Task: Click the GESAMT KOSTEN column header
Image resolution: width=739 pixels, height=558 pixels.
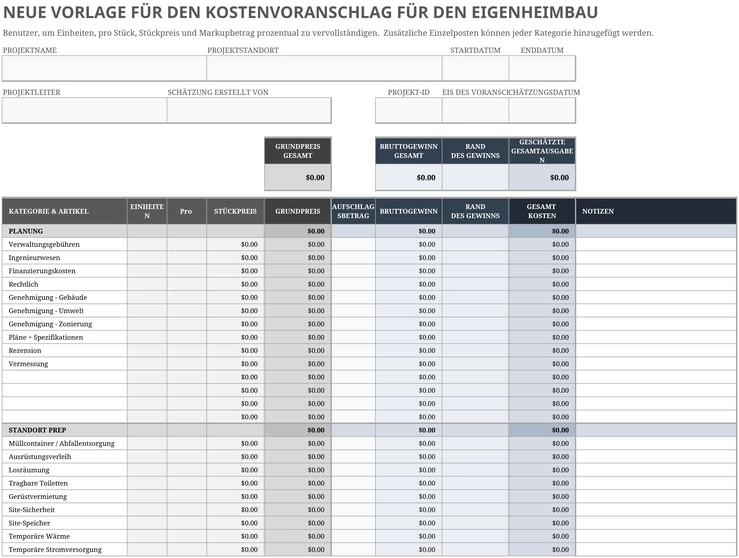Action: click(542, 211)
